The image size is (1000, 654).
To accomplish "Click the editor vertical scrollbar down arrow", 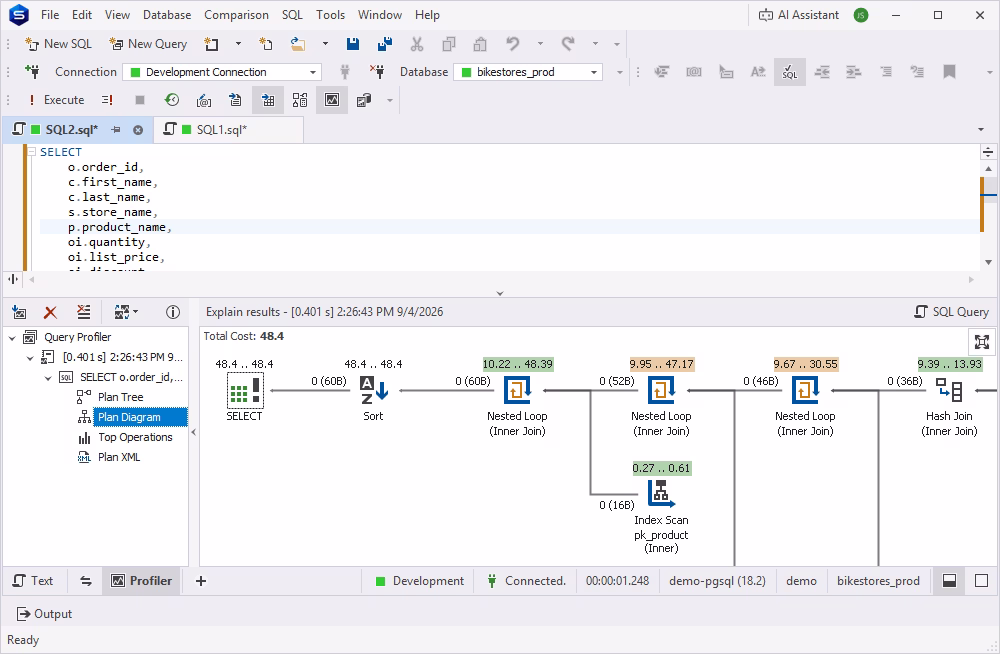I will point(989,262).
